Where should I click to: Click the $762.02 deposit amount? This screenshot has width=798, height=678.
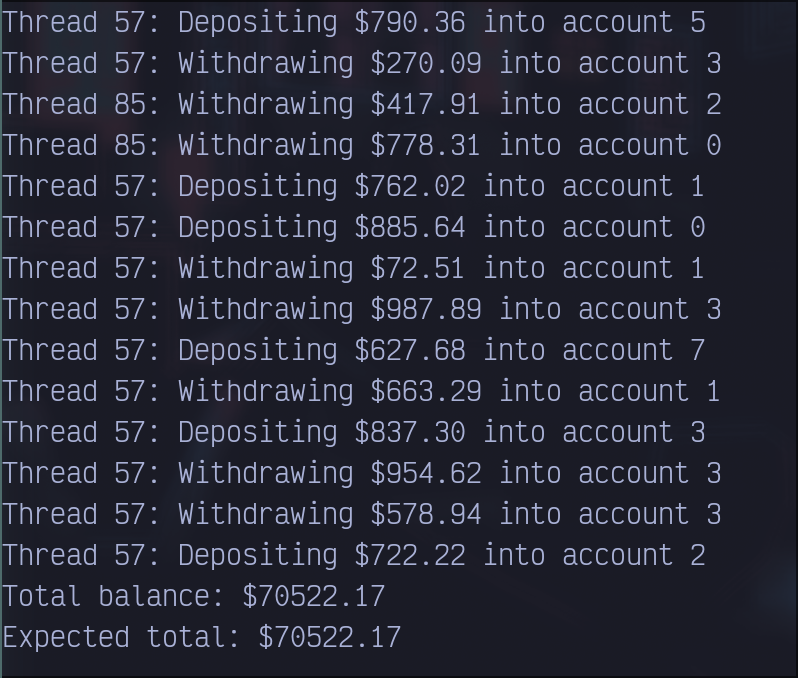coord(410,186)
